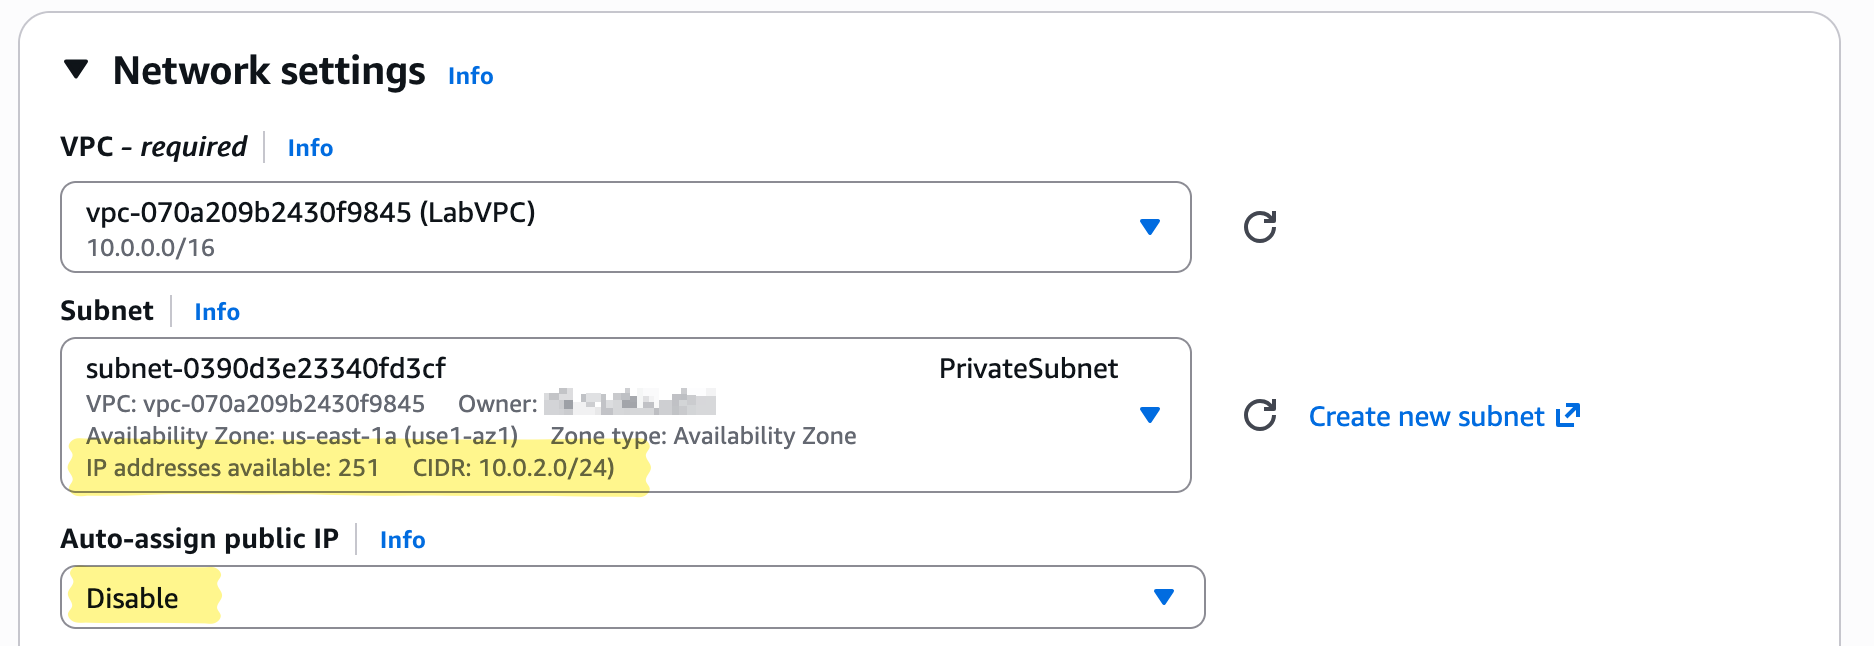
Task: Click the Network settings heading text
Action: [269, 71]
